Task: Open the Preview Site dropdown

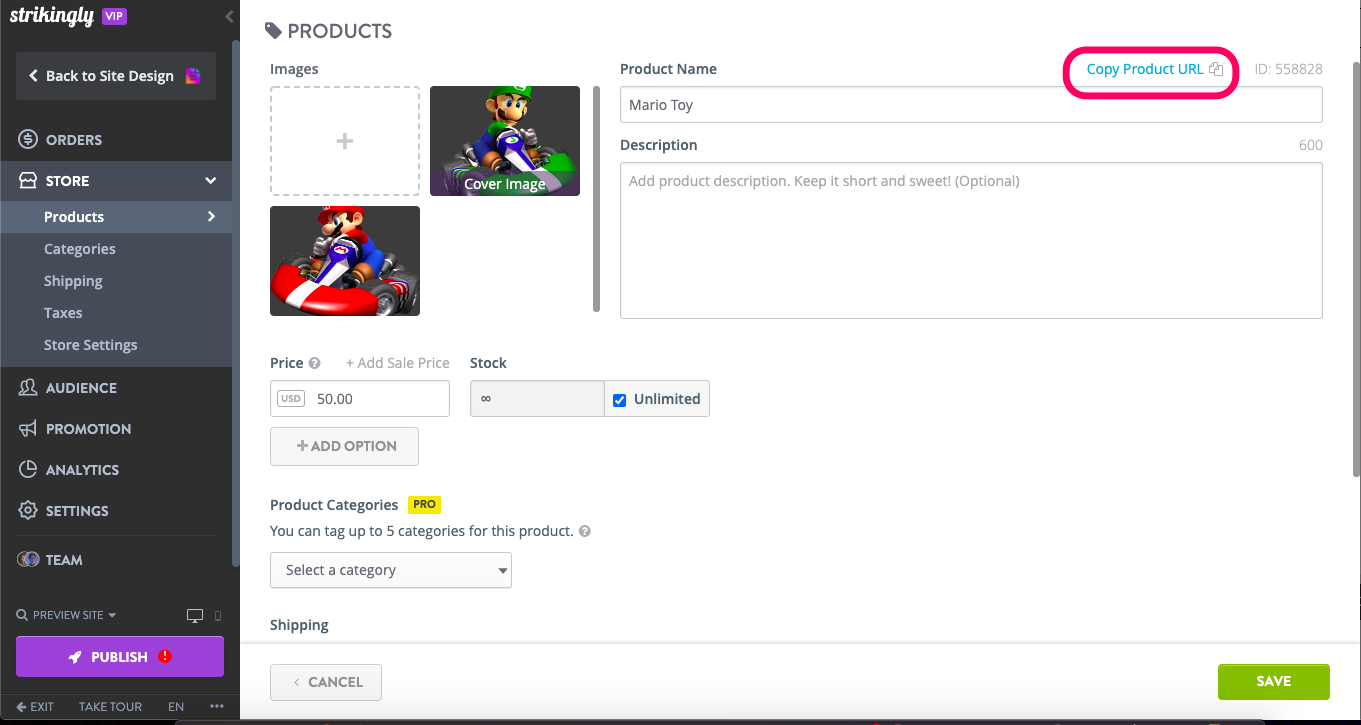Action: coord(67,615)
